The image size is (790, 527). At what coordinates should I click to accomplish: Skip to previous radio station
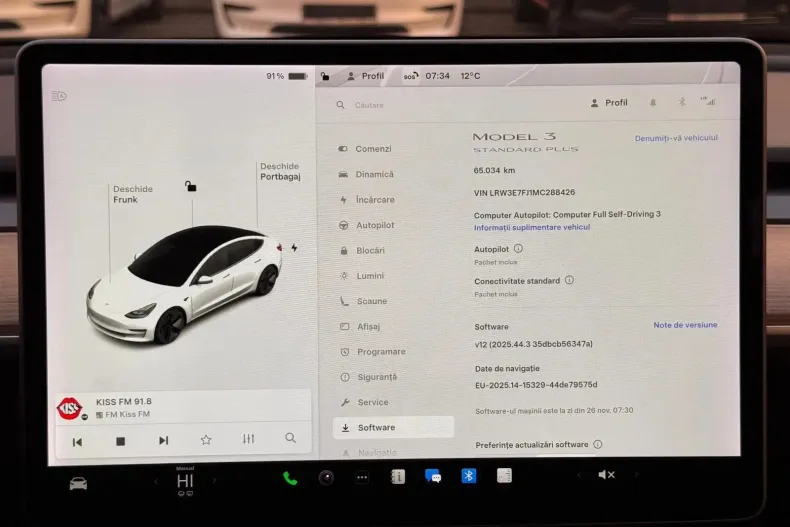77,442
